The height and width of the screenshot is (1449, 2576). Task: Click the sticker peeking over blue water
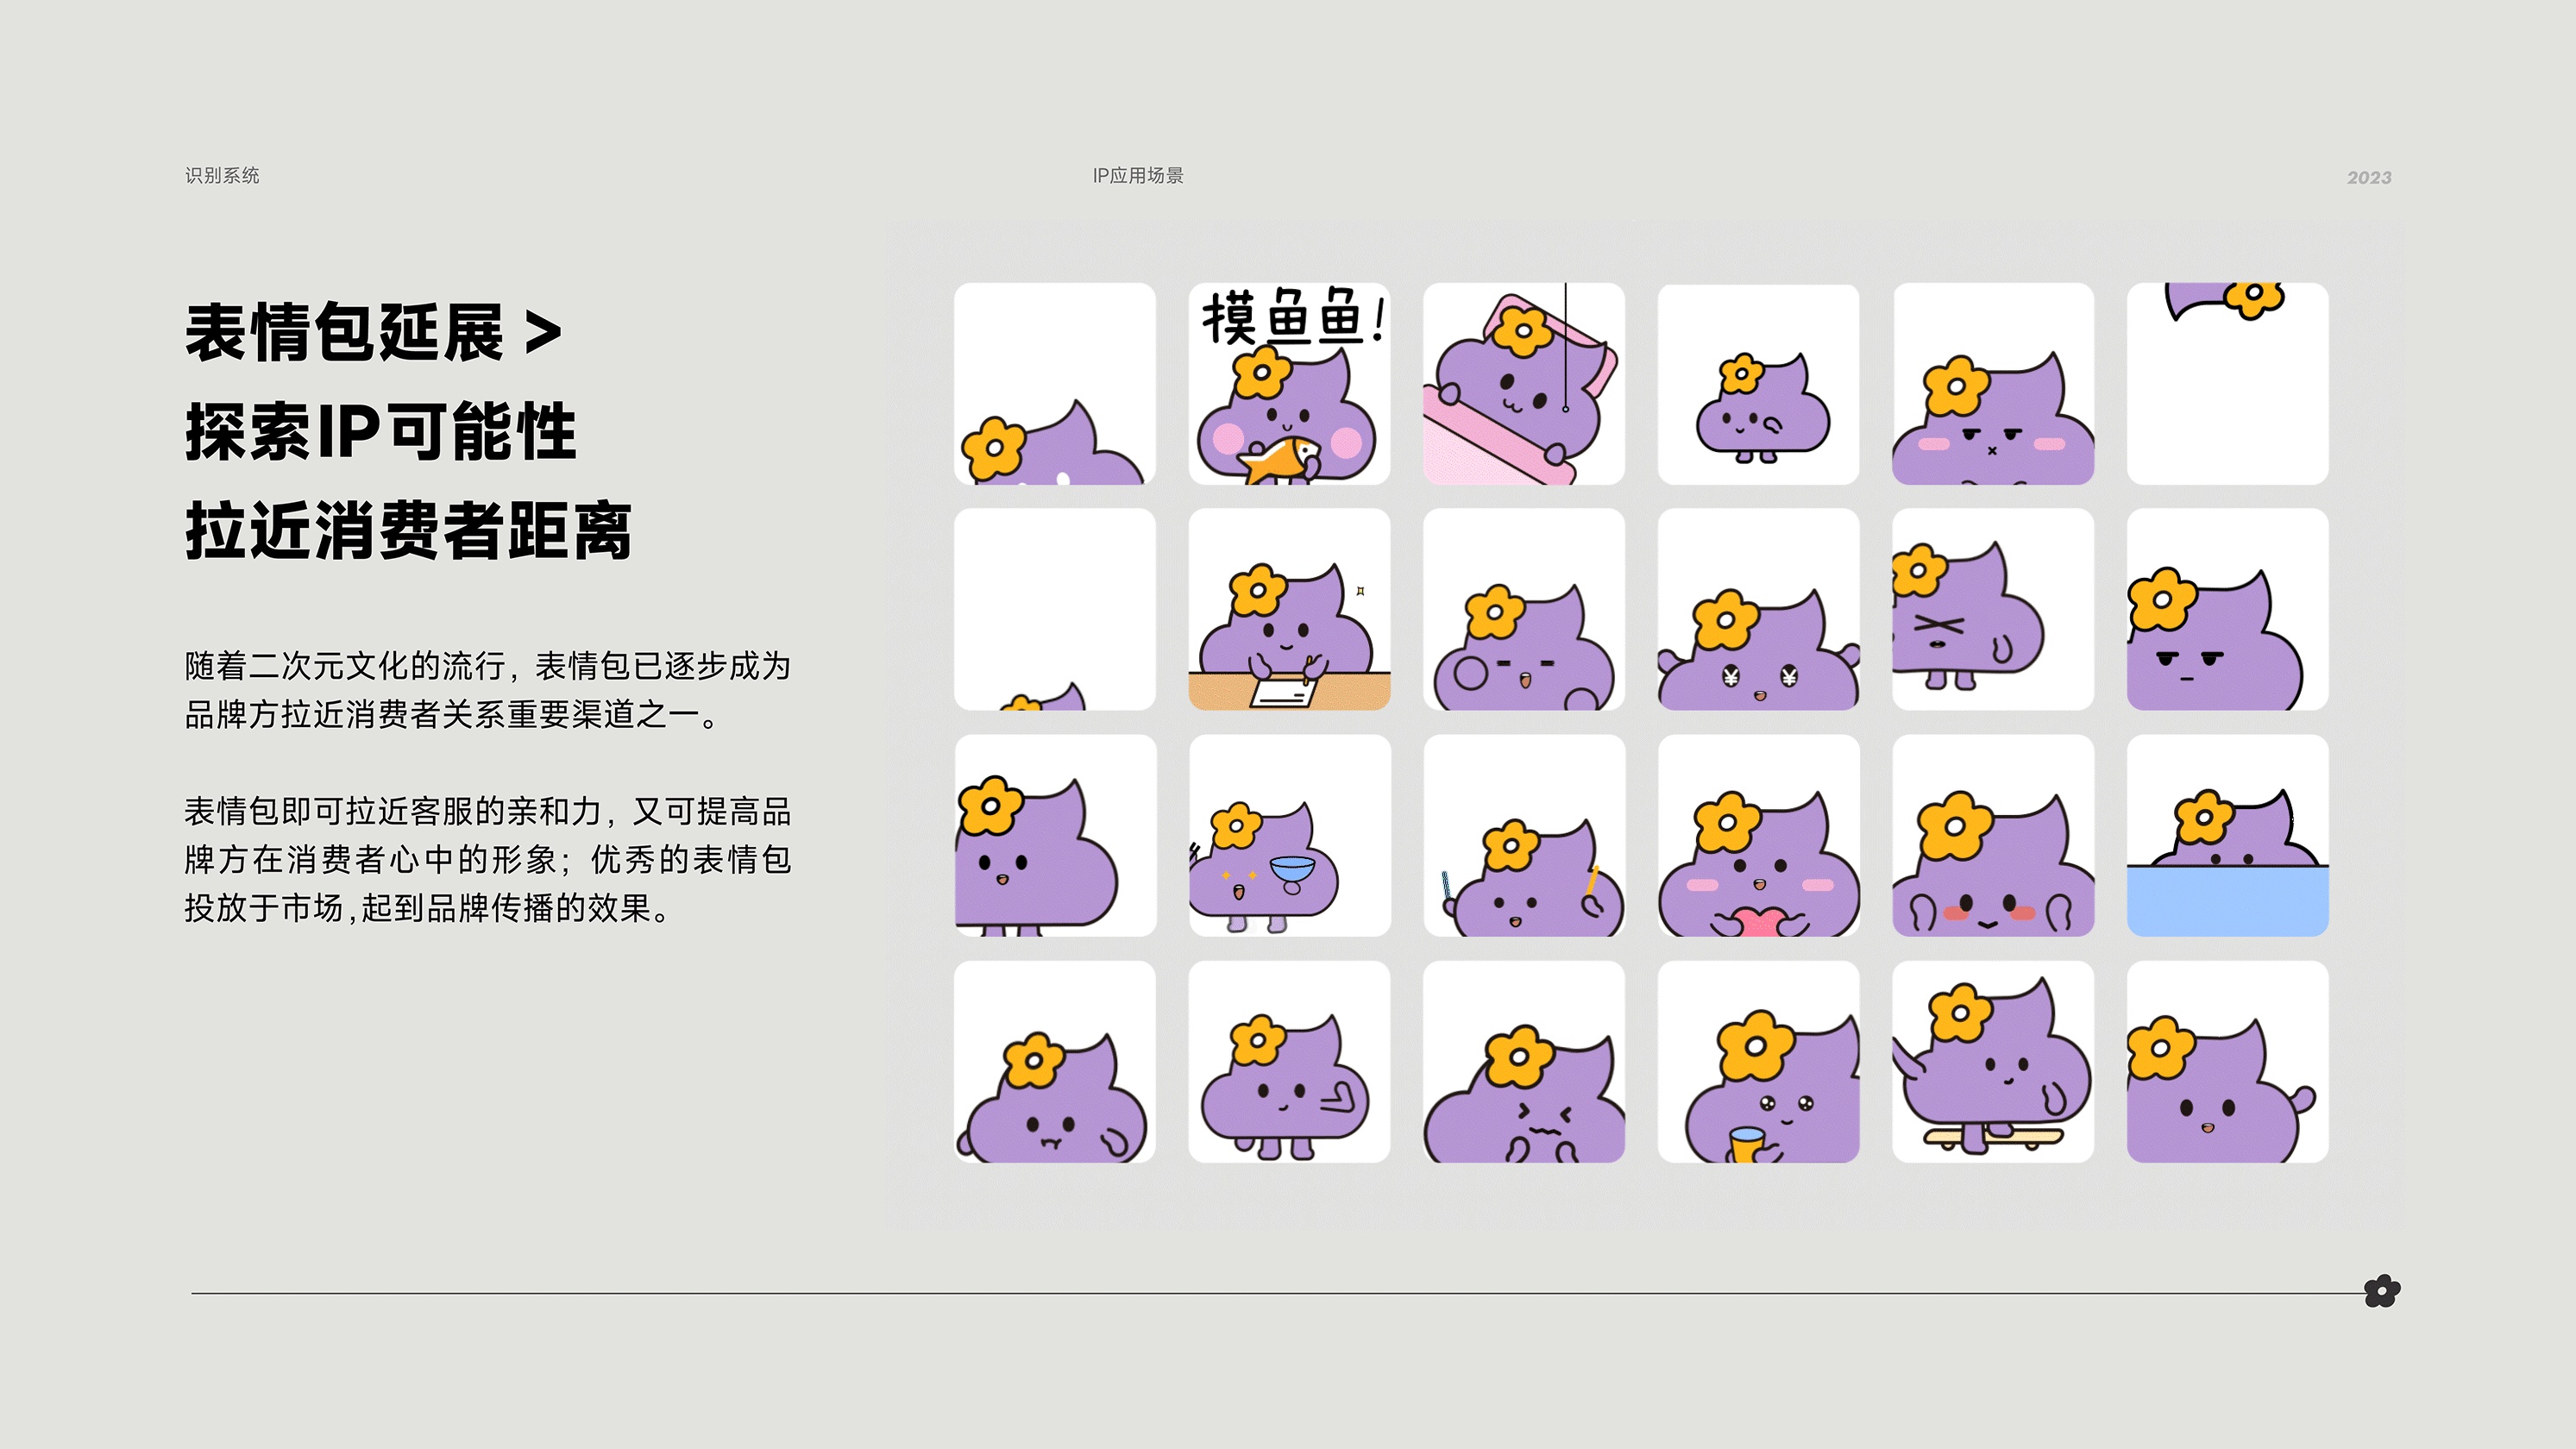pos(2227,836)
